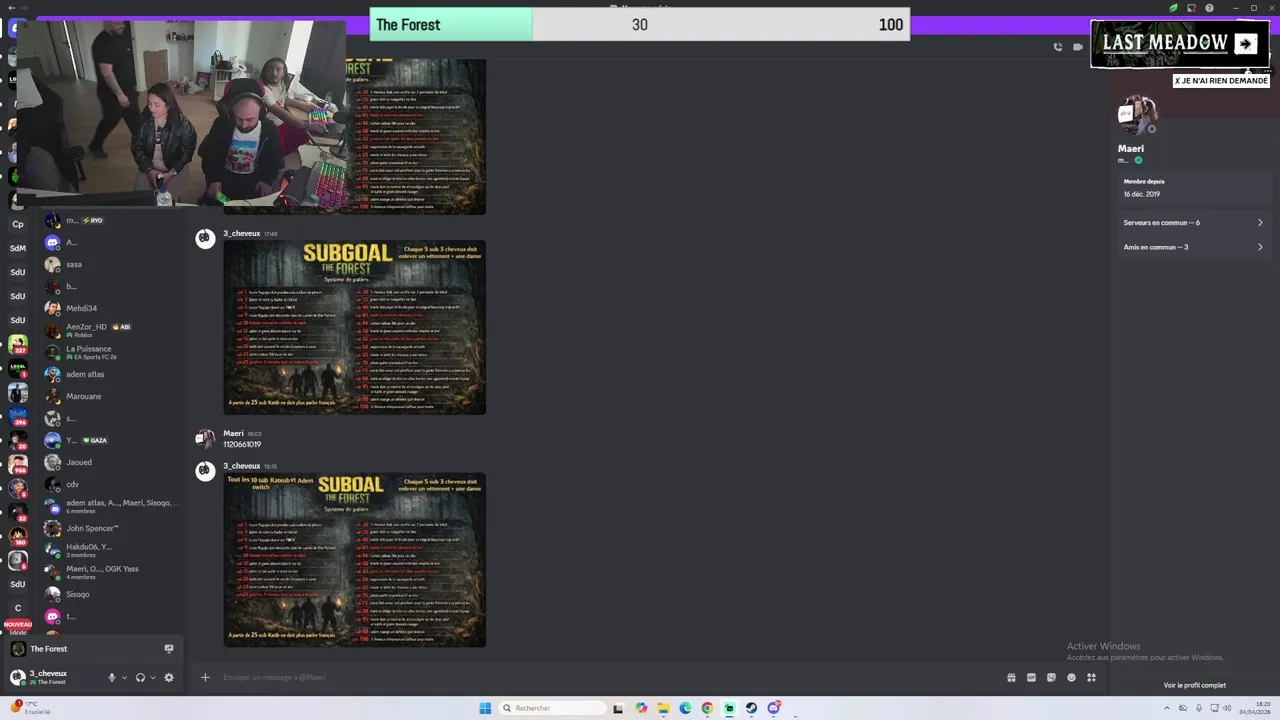1280x720 pixels.
Task: Open the gift icon in message bar
Action: [x=1011, y=677]
